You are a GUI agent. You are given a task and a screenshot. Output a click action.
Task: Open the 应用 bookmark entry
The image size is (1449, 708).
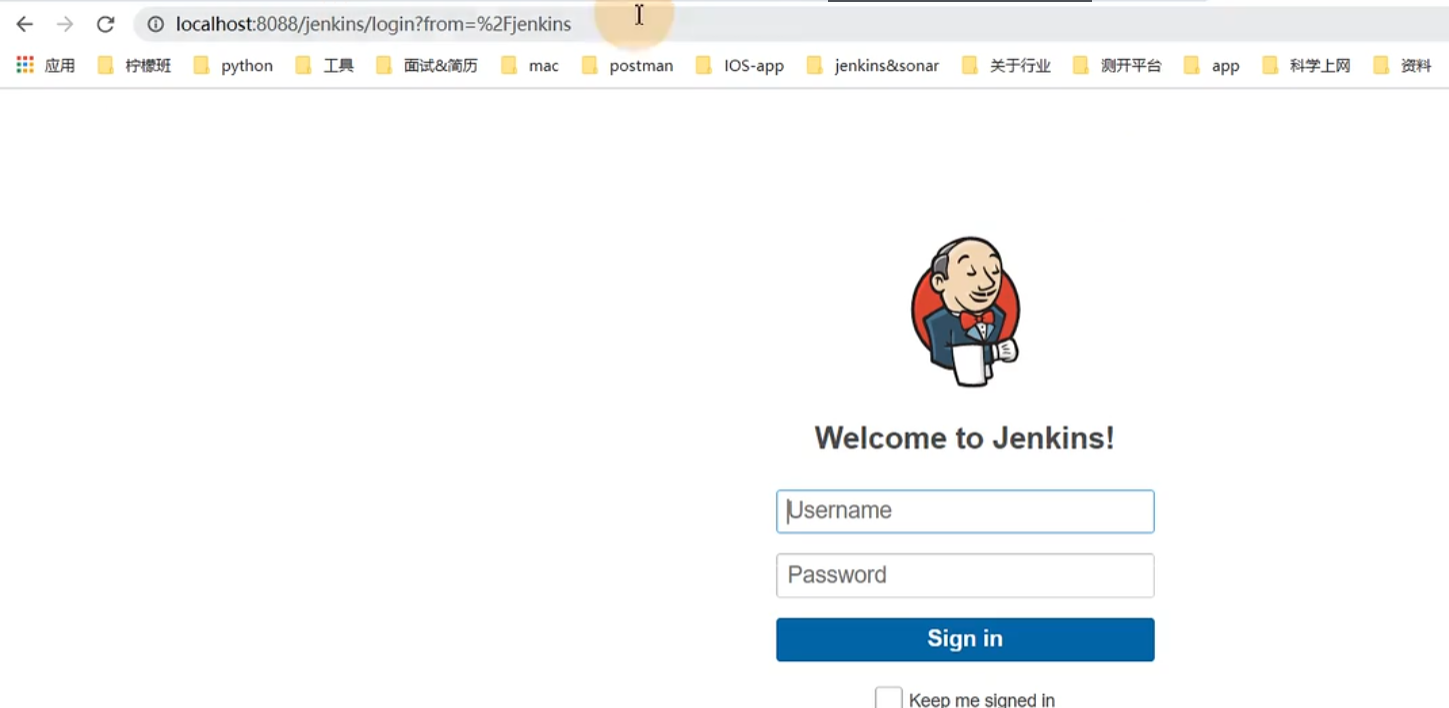(x=60, y=65)
